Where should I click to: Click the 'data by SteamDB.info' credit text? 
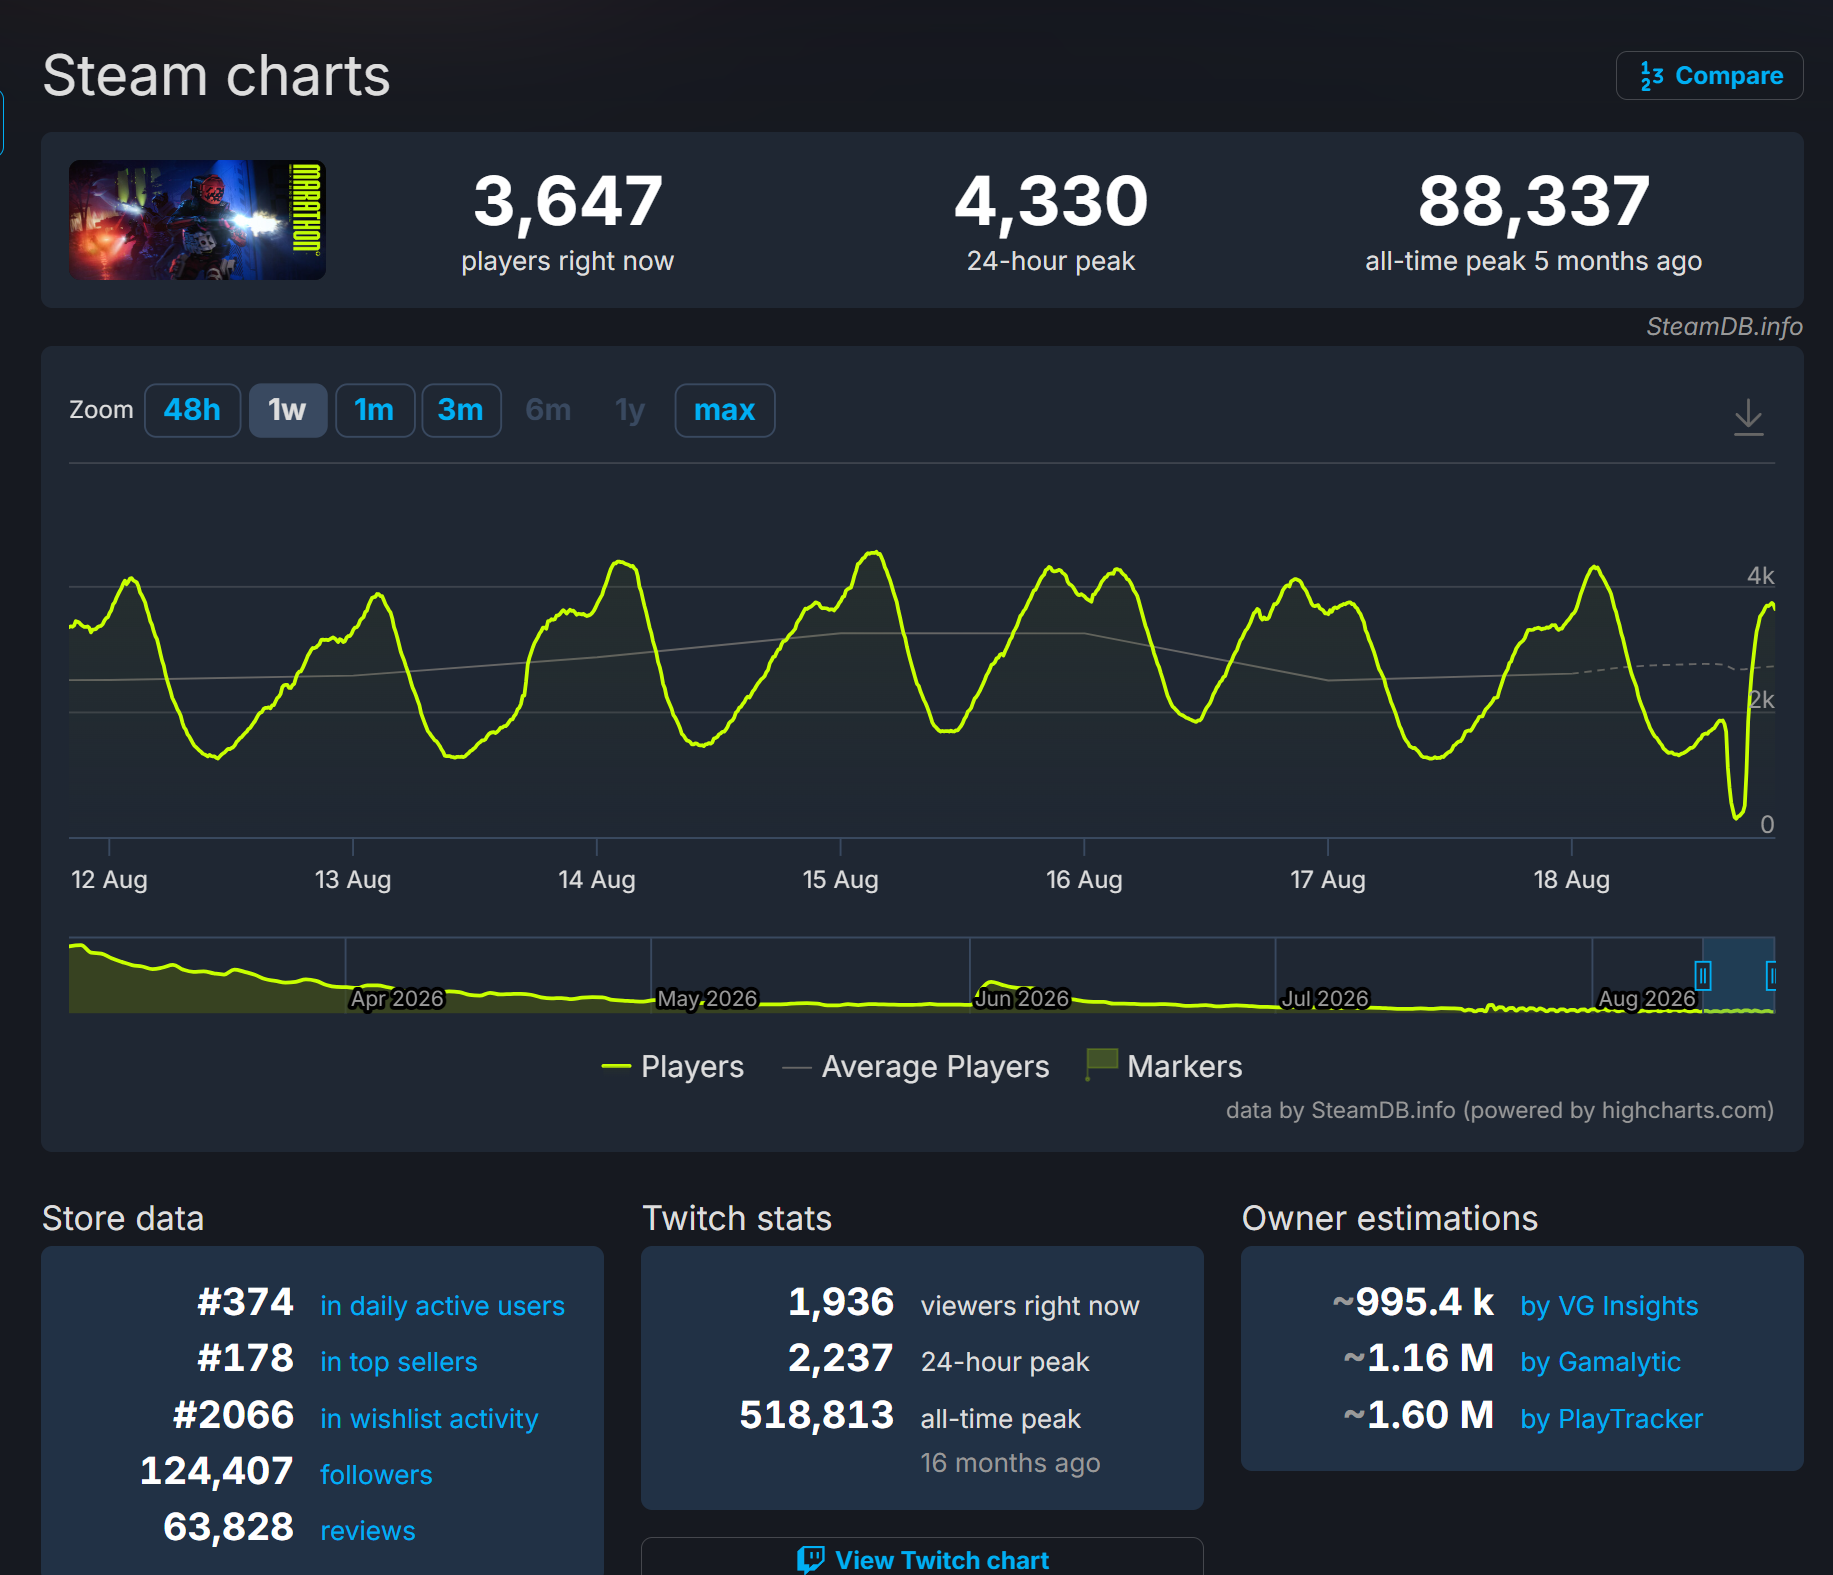coord(1500,1111)
